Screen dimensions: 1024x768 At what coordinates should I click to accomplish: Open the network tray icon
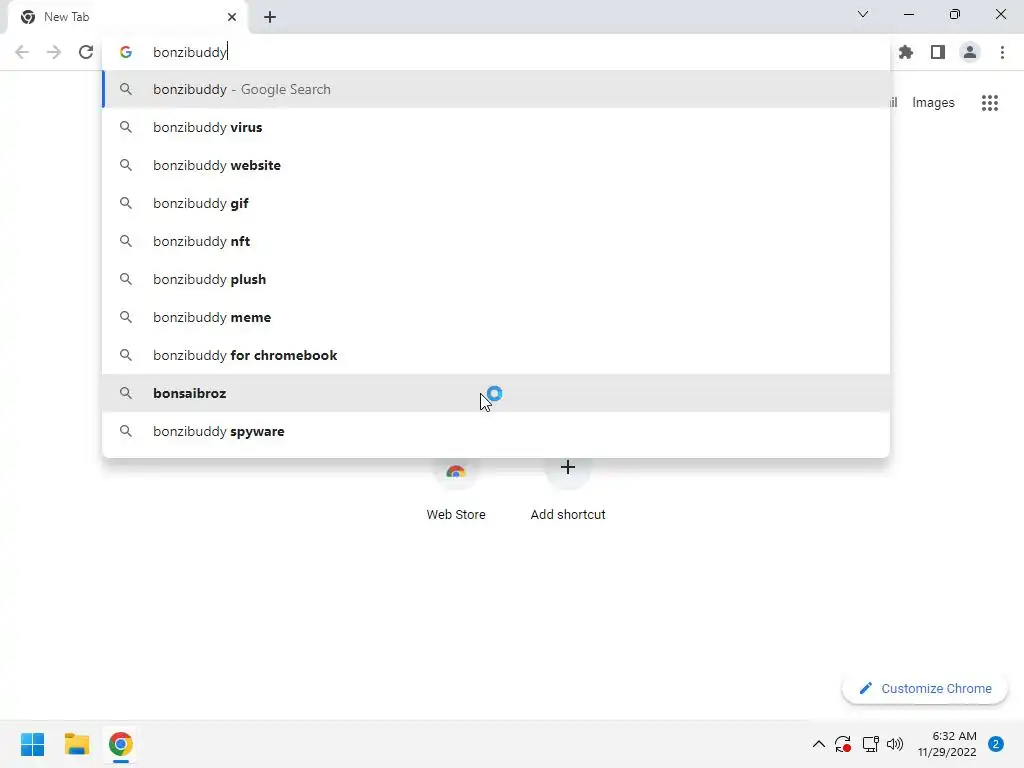click(870, 744)
